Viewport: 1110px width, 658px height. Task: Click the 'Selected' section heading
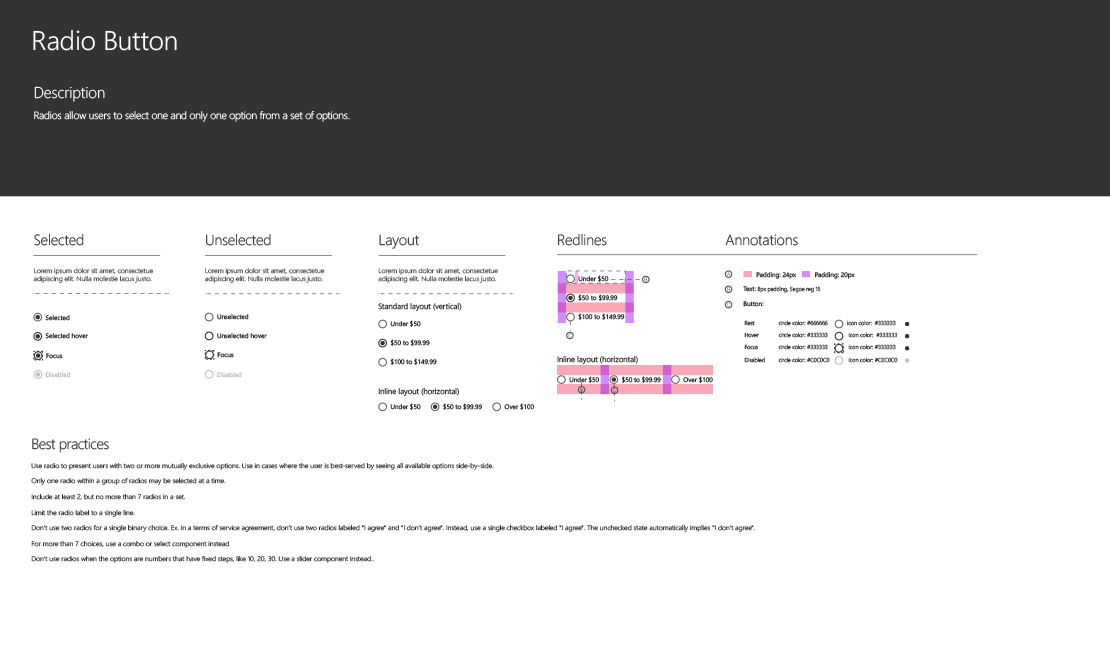point(59,240)
